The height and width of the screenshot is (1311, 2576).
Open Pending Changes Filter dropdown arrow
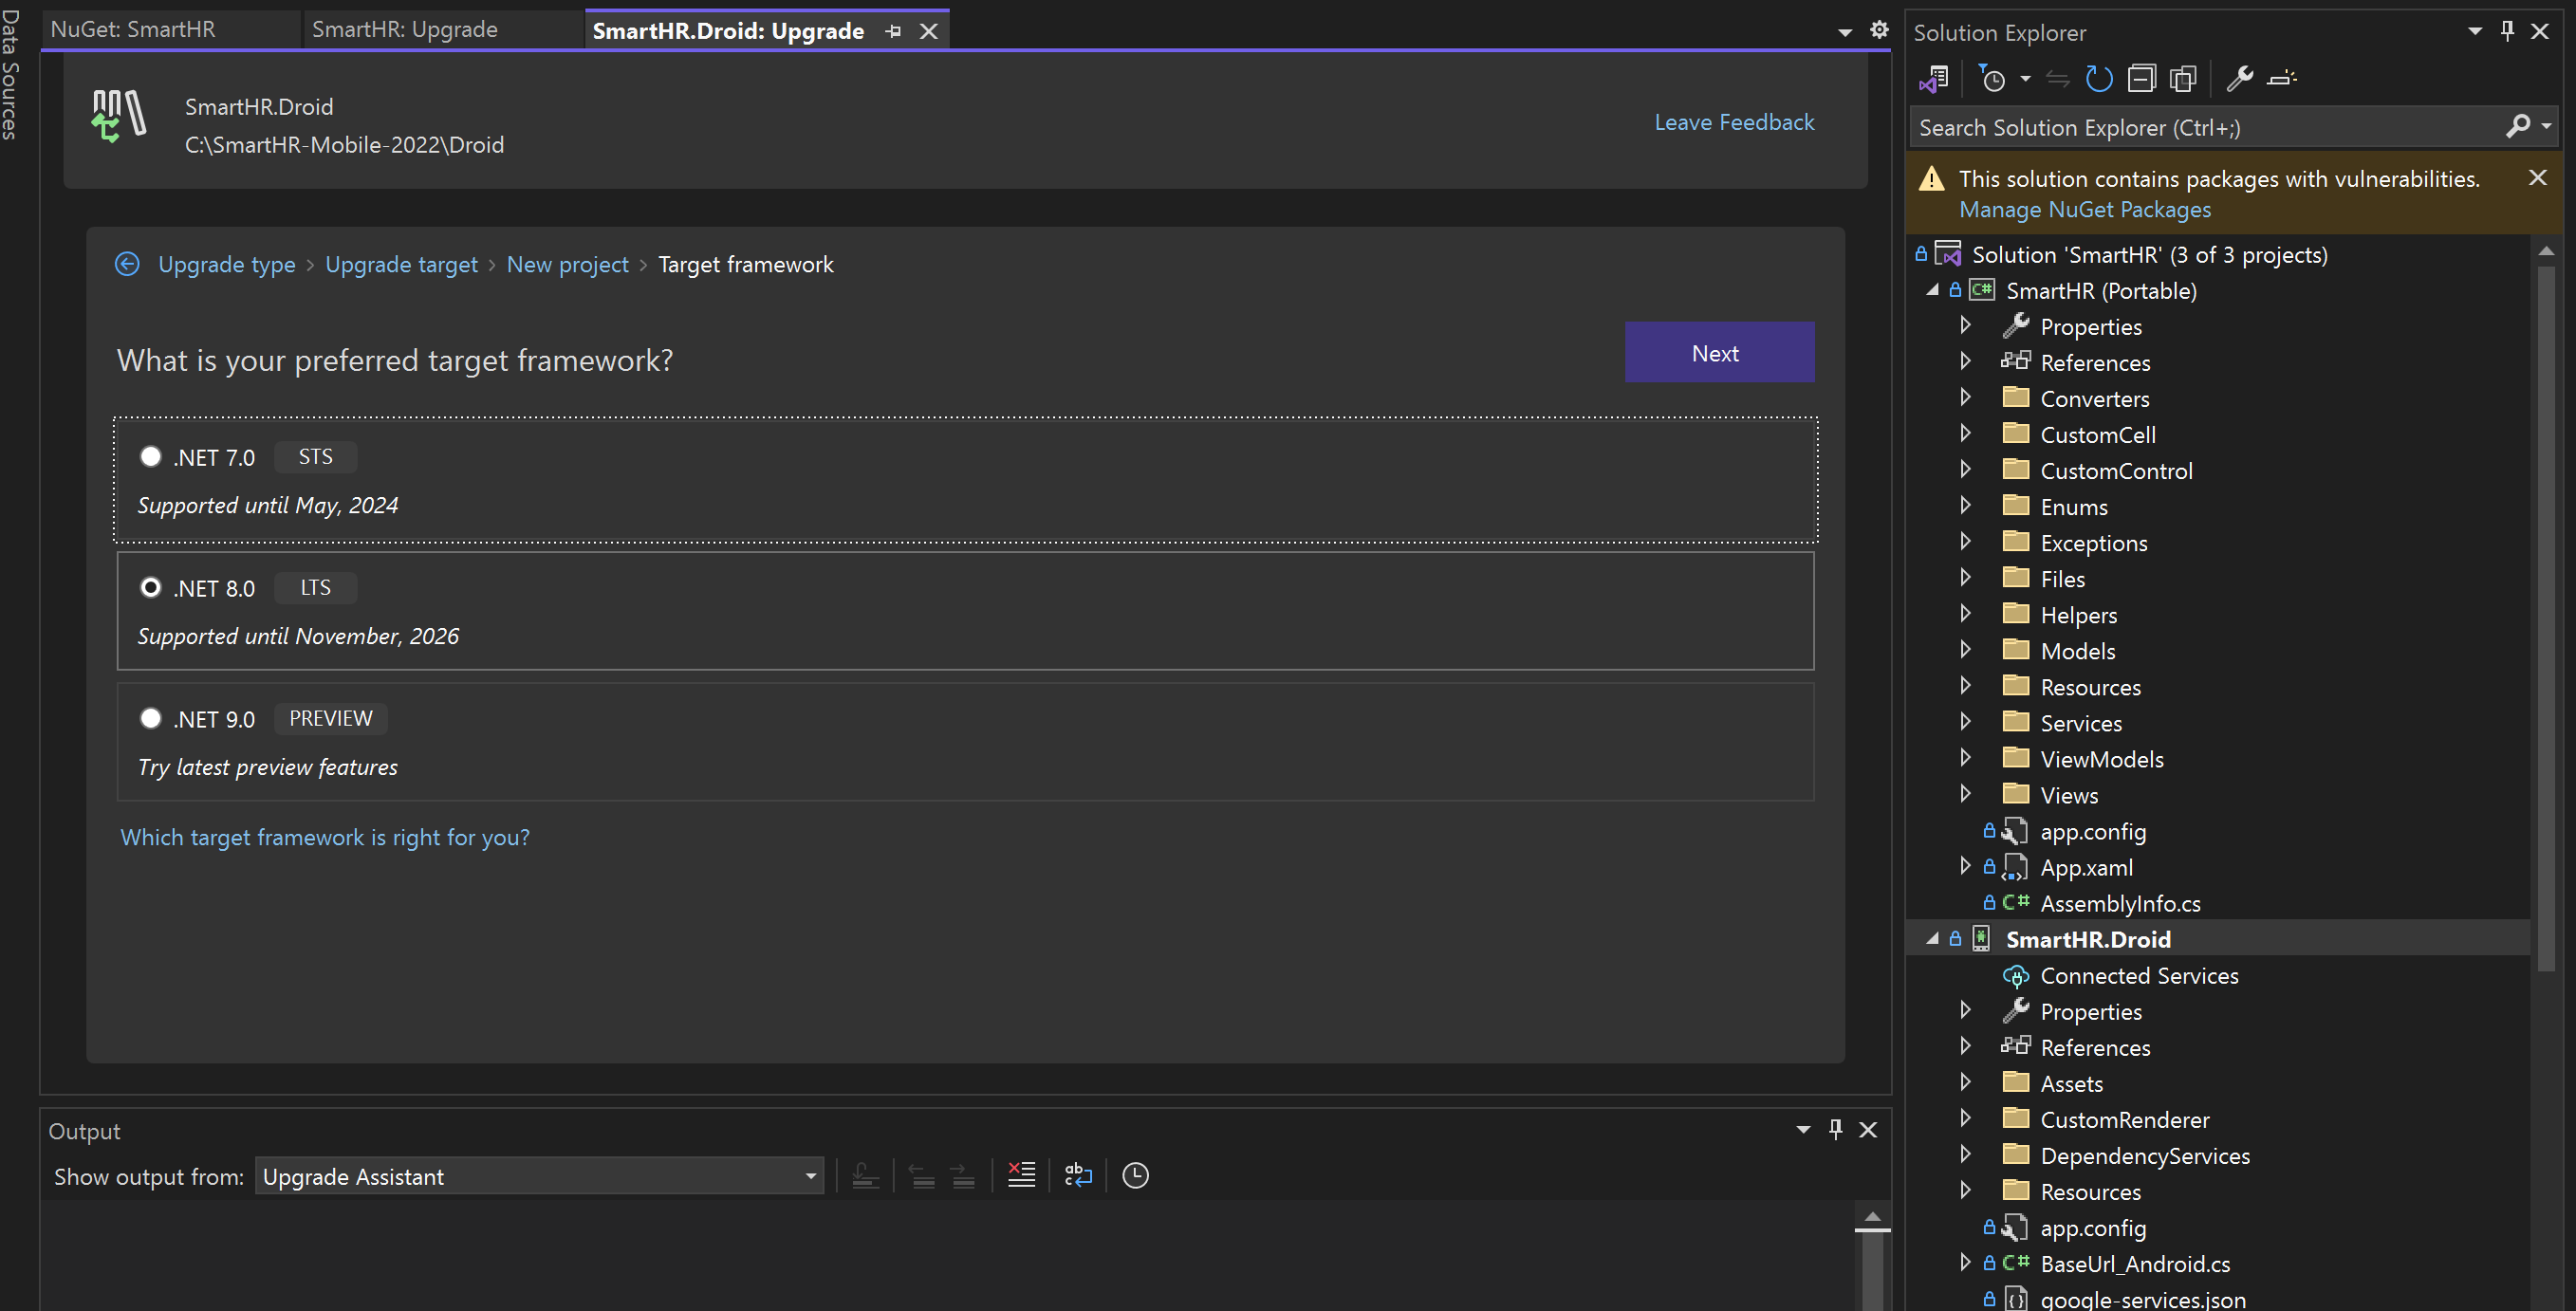[2025, 78]
